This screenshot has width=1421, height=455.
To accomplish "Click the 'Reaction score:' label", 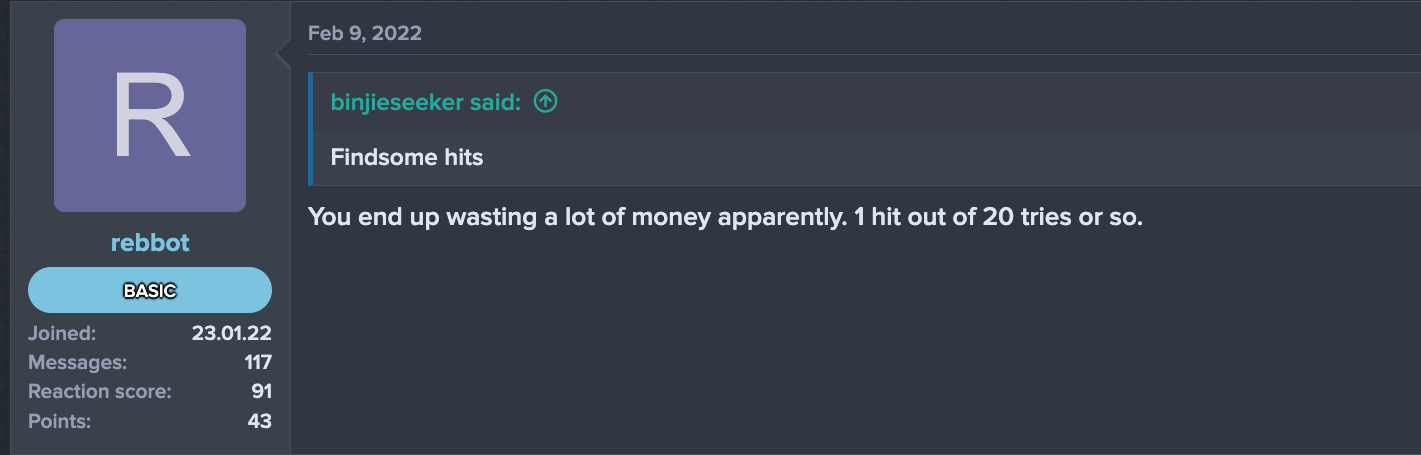I will 99,391.
